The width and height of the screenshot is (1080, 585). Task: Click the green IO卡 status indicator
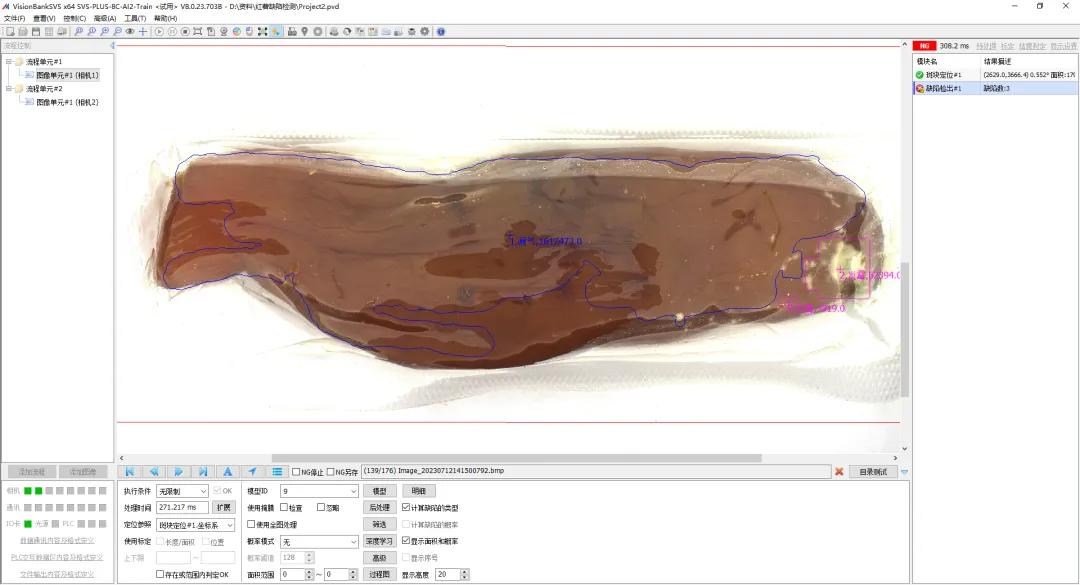click(28, 524)
